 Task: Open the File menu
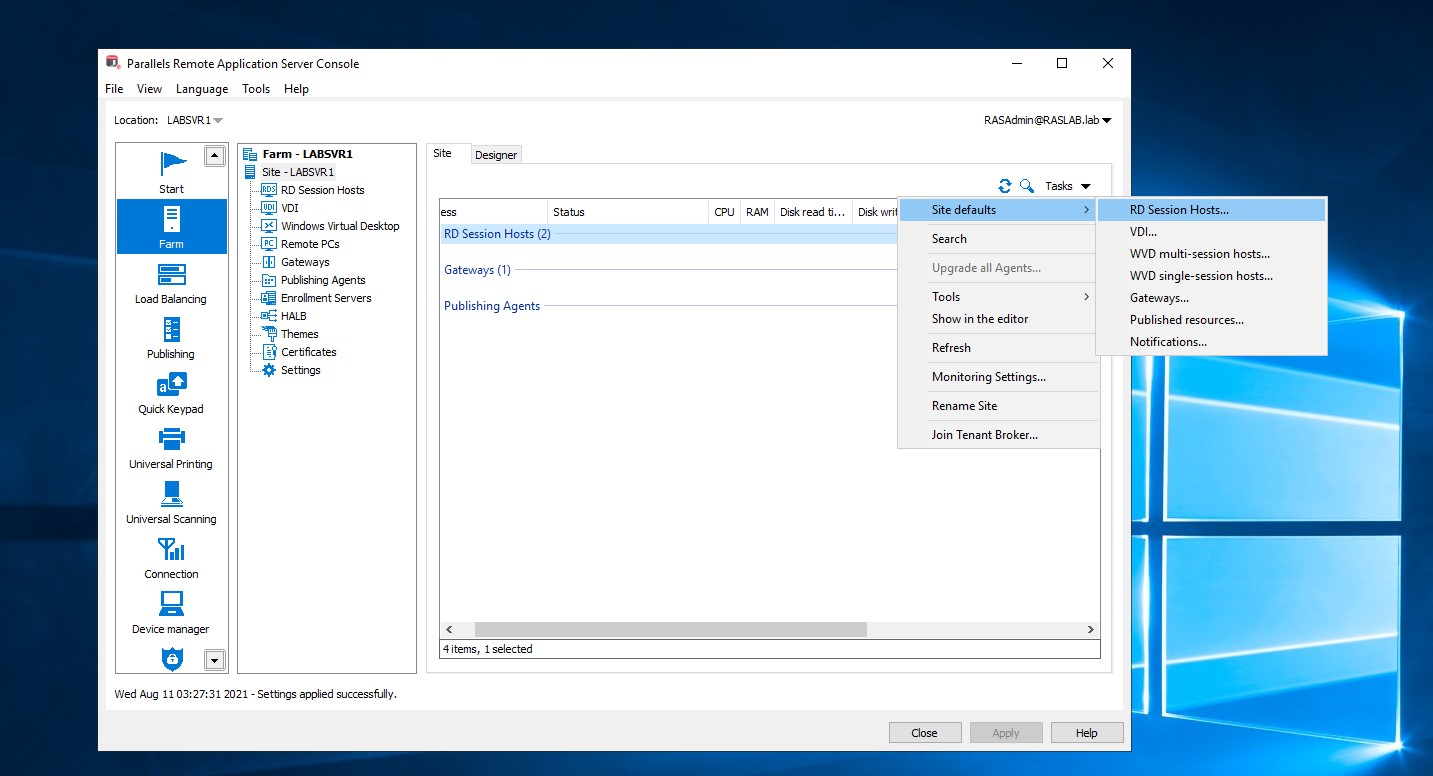(x=114, y=89)
